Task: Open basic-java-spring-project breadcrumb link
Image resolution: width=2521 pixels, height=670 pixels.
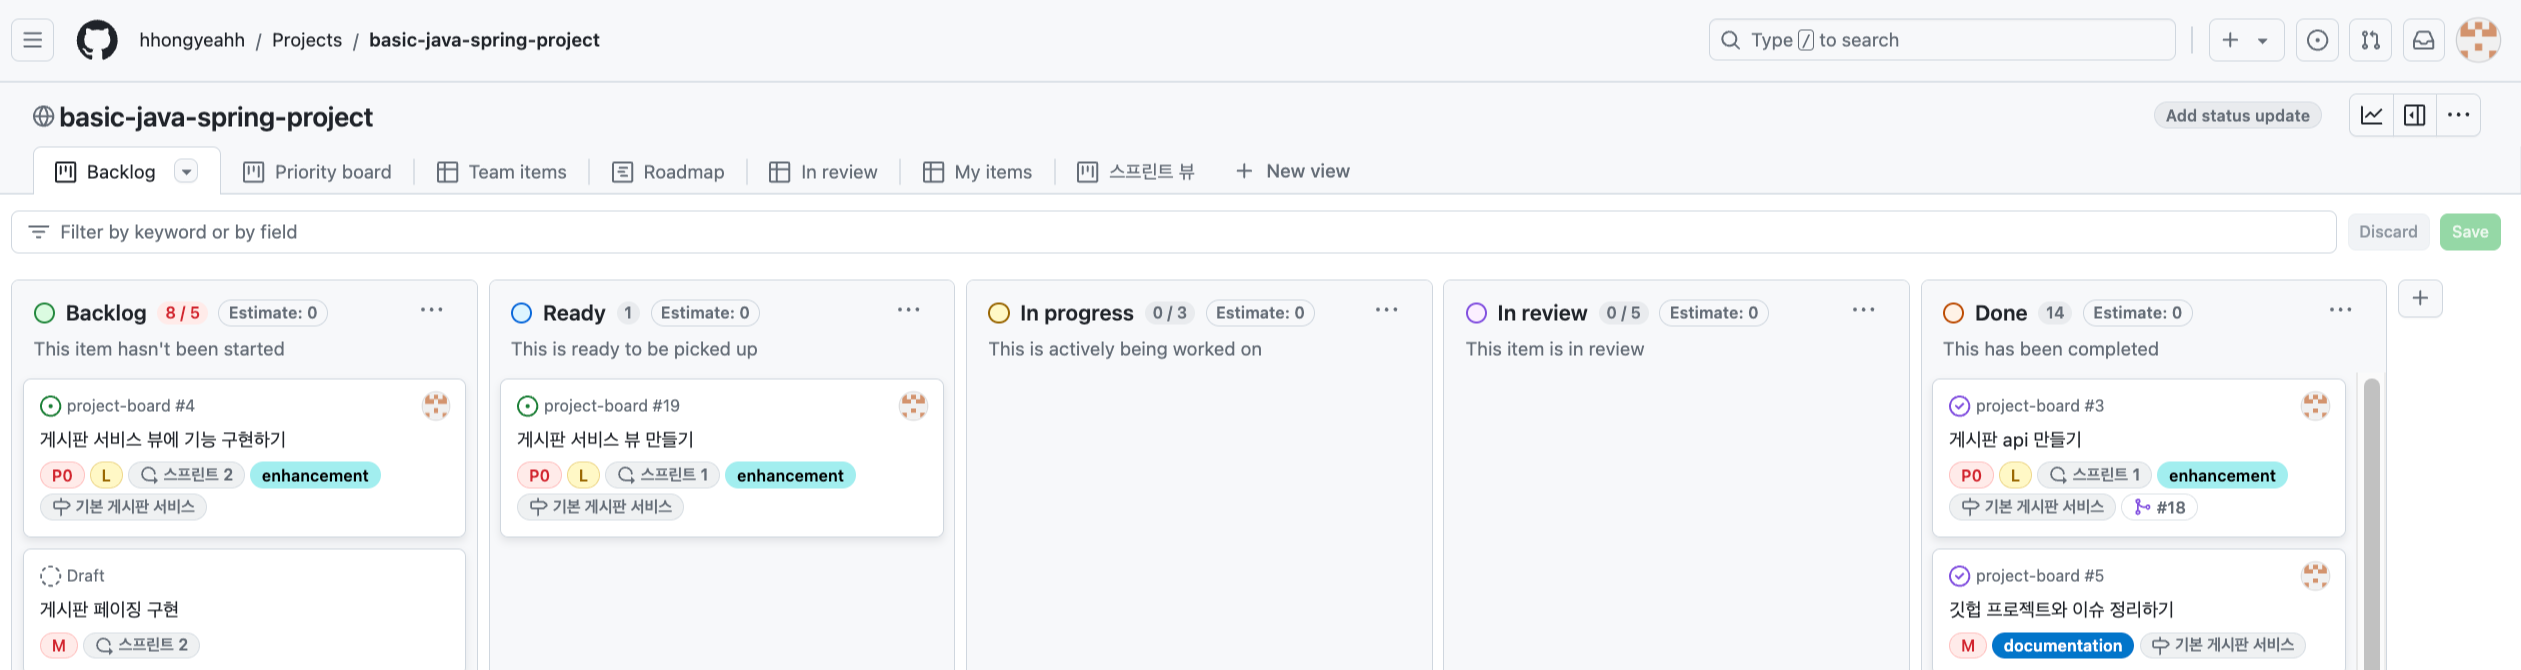Action: click(484, 40)
